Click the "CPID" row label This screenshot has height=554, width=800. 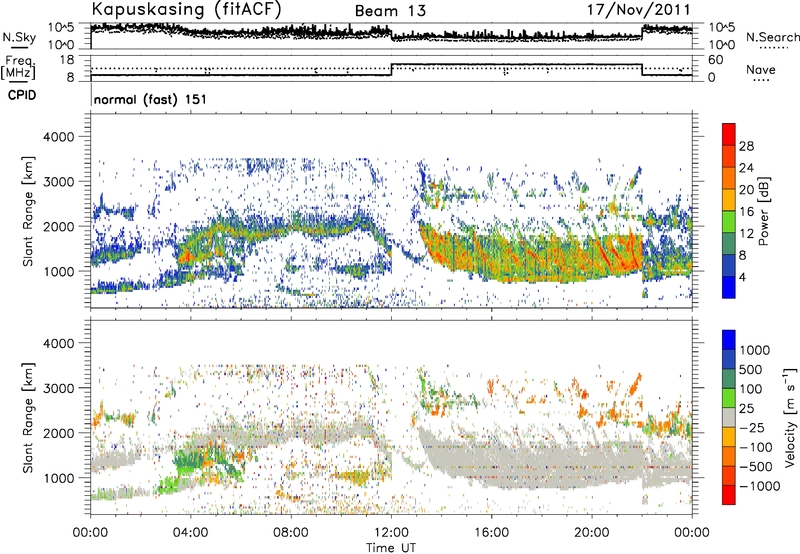[22, 95]
